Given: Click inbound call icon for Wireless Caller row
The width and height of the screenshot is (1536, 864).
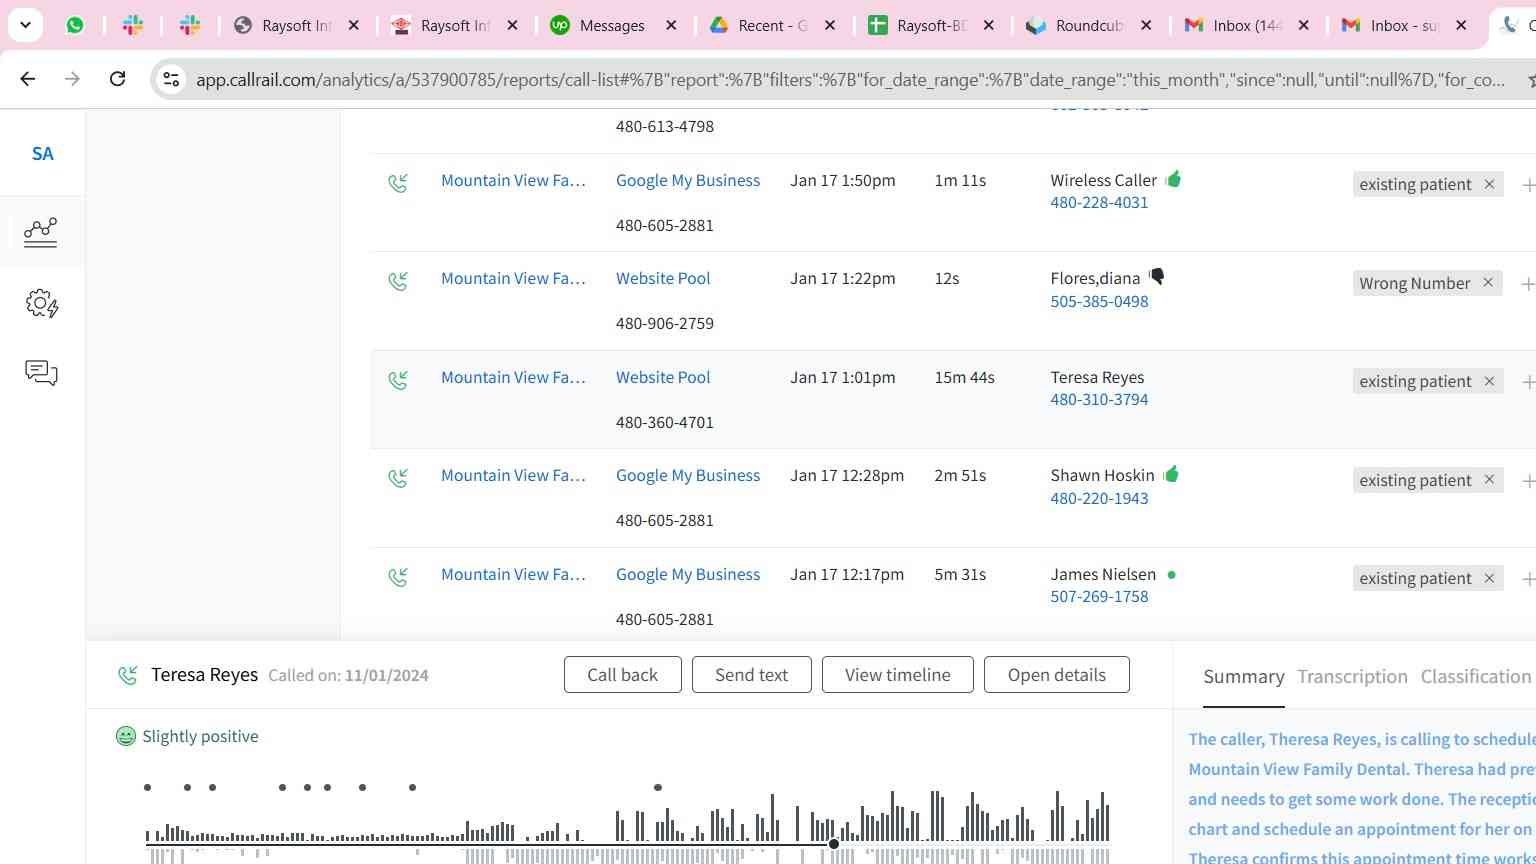Looking at the screenshot, I should pyautogui.click(x=398, y=183).
